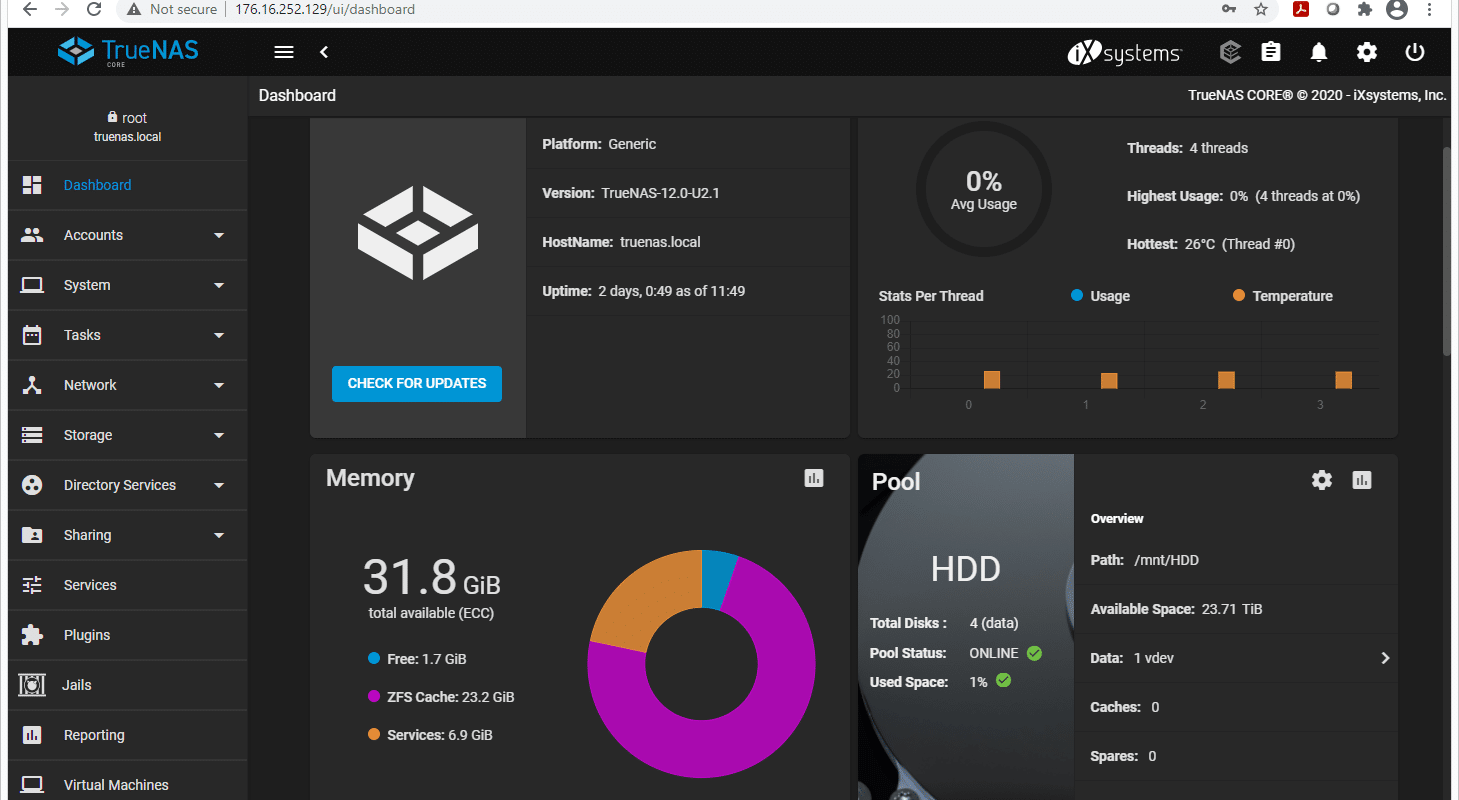This screenshot has height=800, width=1459.
Task: Expand the Network menu arrow
Action: [x=219, y=386]
